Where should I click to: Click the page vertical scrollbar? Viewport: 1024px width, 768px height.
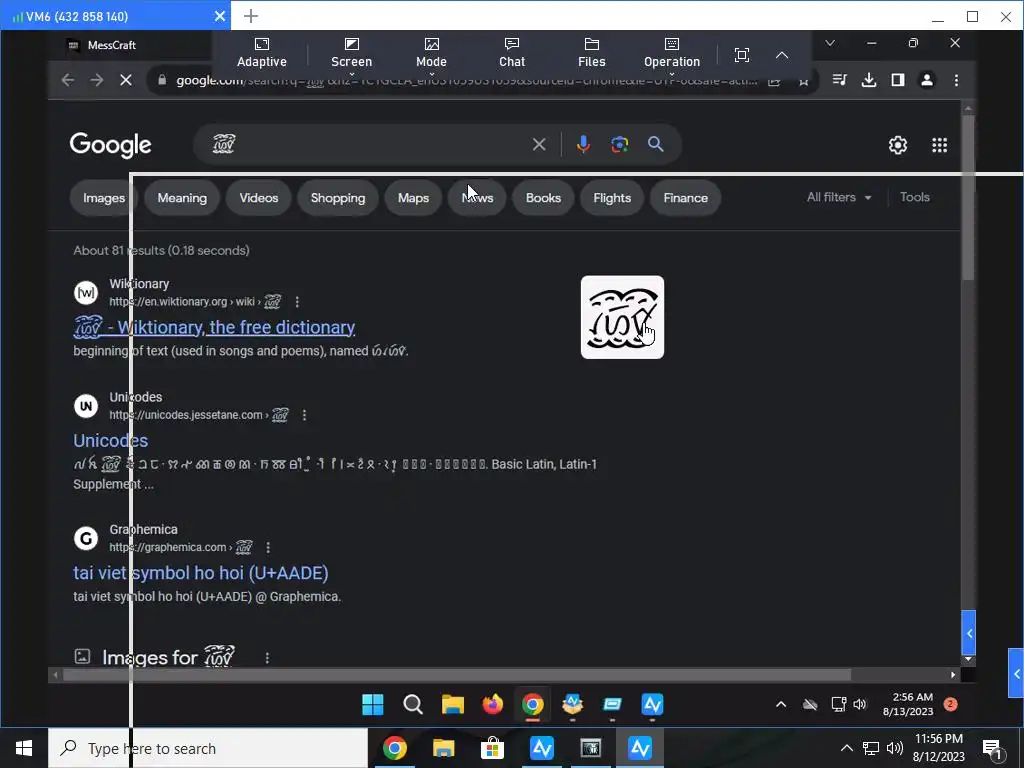pos(968,197)
